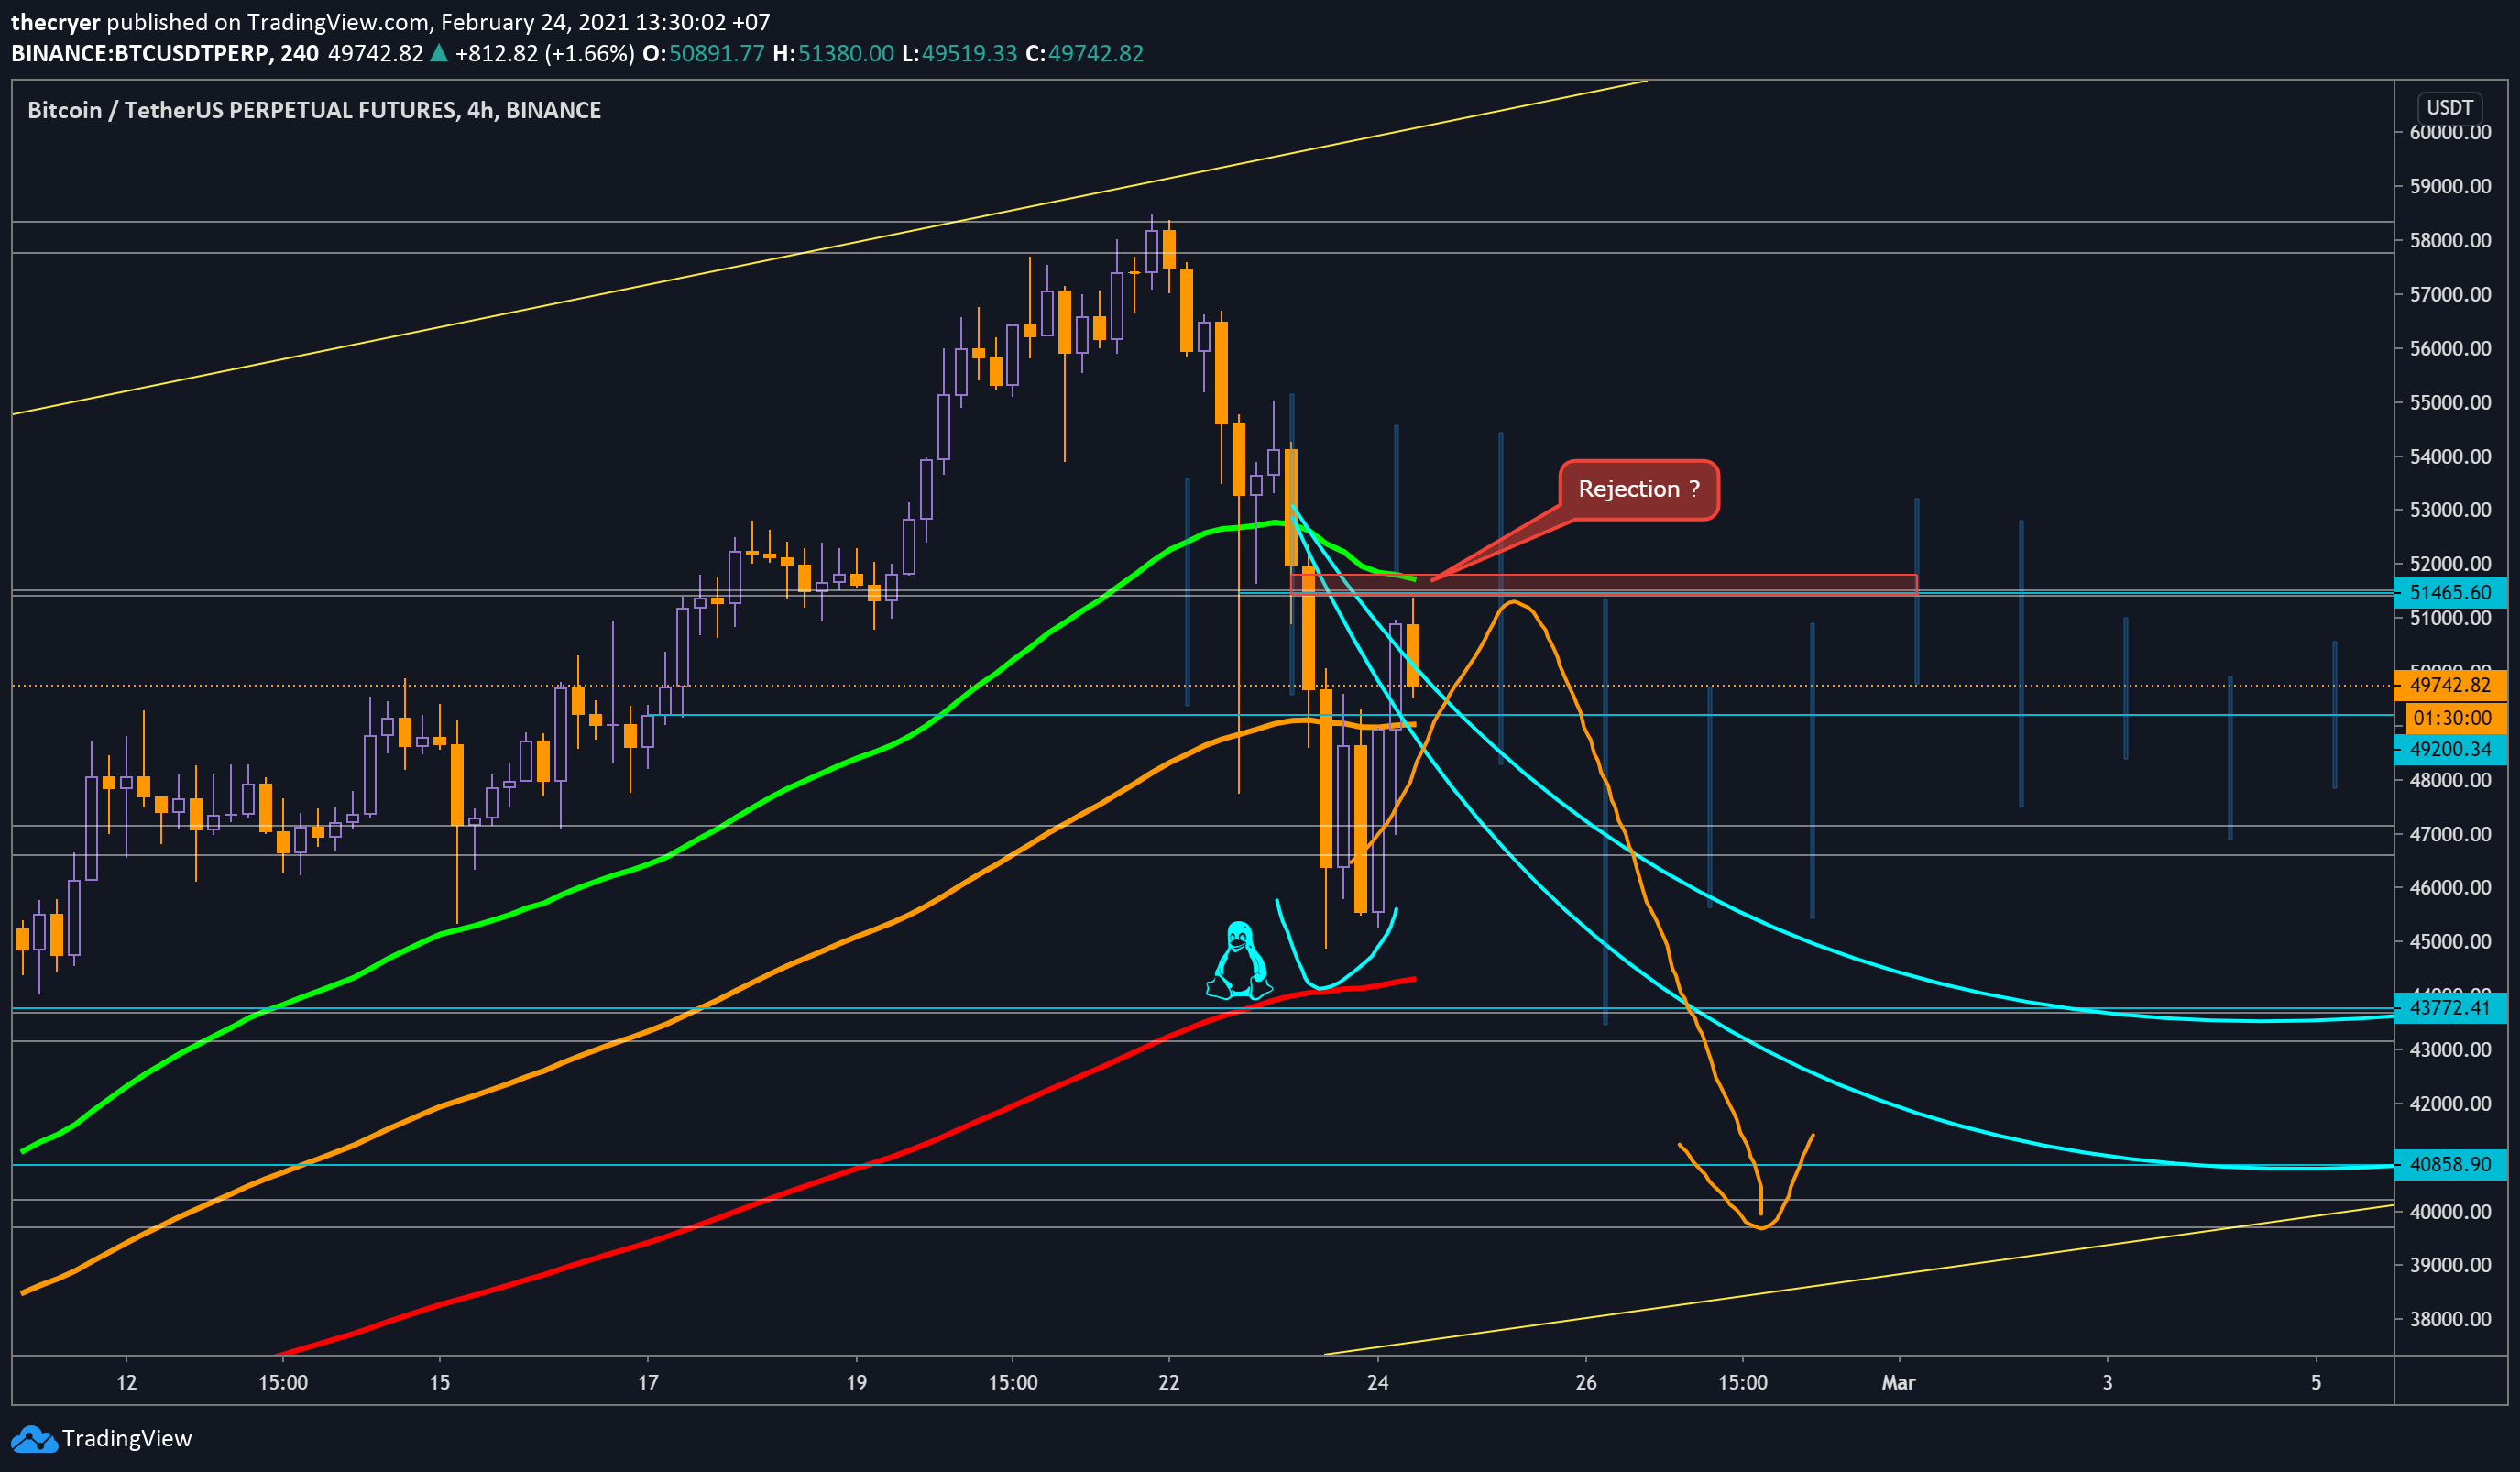The image size is (2520, 1472).
Task: Click the TradingView wordmark text at bottom
Action: (x=127, y=1439)
